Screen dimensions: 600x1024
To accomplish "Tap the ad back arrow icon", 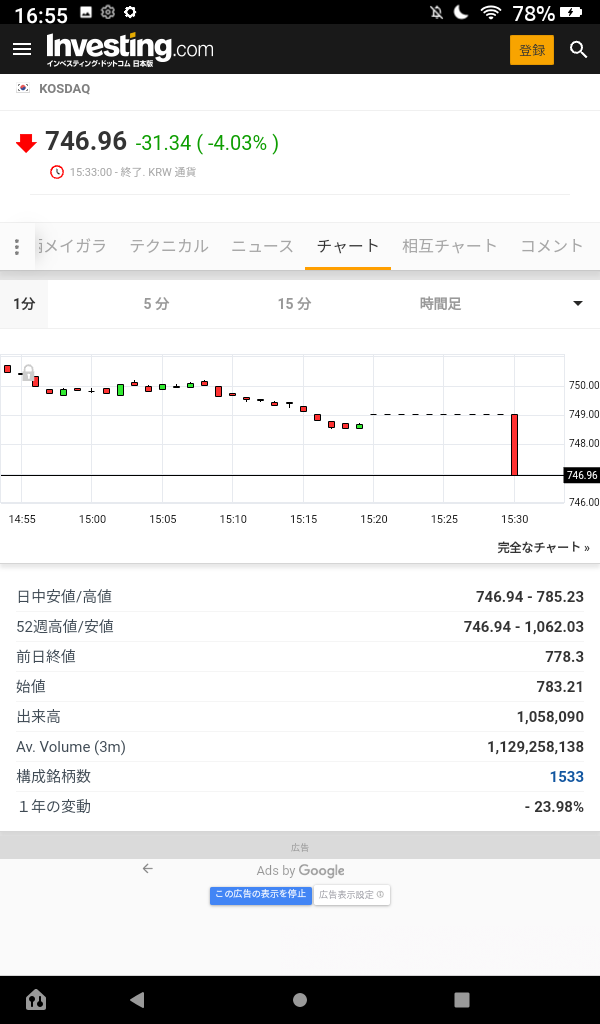I will [148, 869].
